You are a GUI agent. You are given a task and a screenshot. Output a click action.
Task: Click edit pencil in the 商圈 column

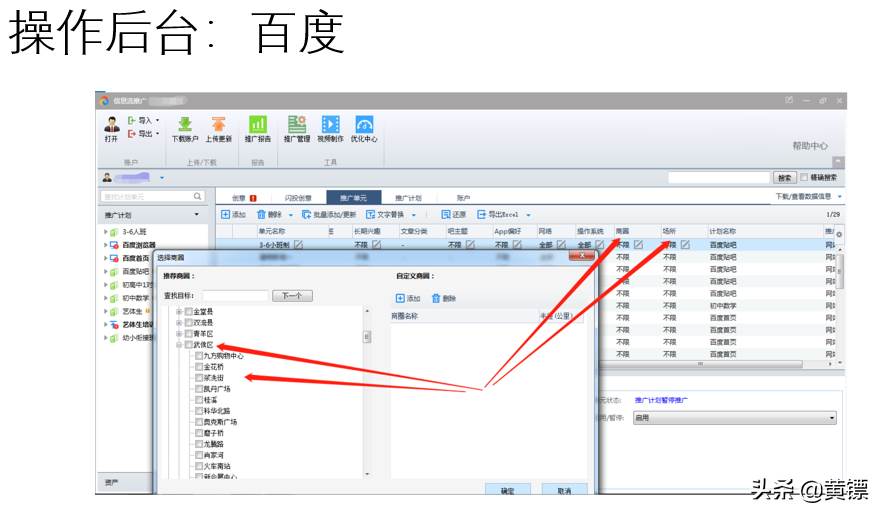click(638, 244)
